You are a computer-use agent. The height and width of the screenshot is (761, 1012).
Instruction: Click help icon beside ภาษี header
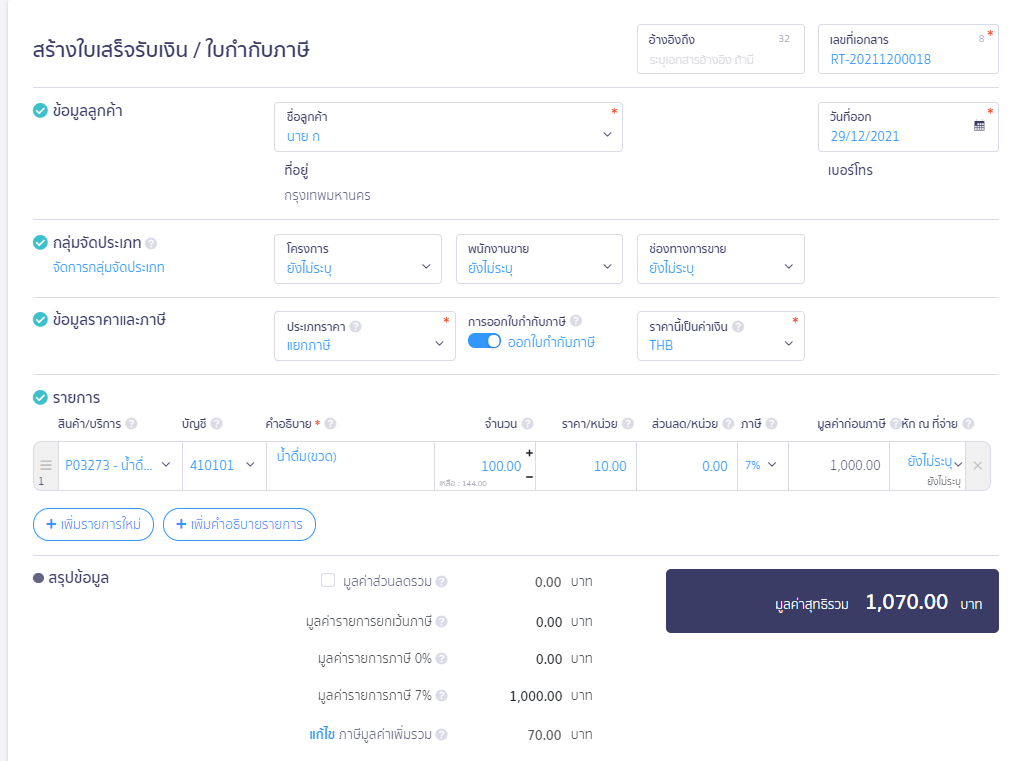tap(771, 423)
